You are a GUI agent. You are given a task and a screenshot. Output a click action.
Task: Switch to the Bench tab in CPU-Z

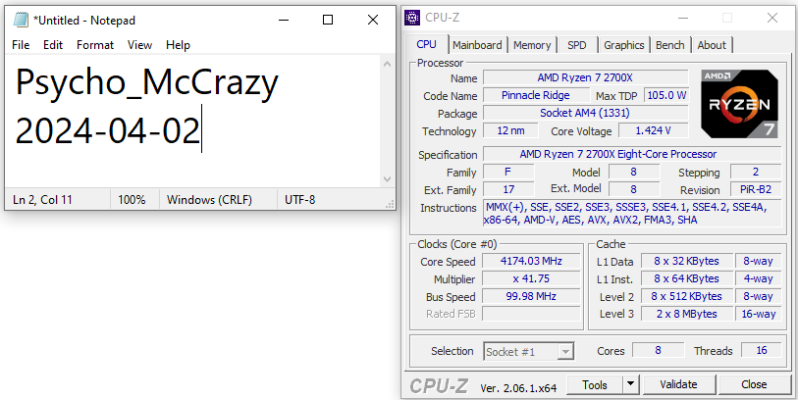(x=670, y=45)
